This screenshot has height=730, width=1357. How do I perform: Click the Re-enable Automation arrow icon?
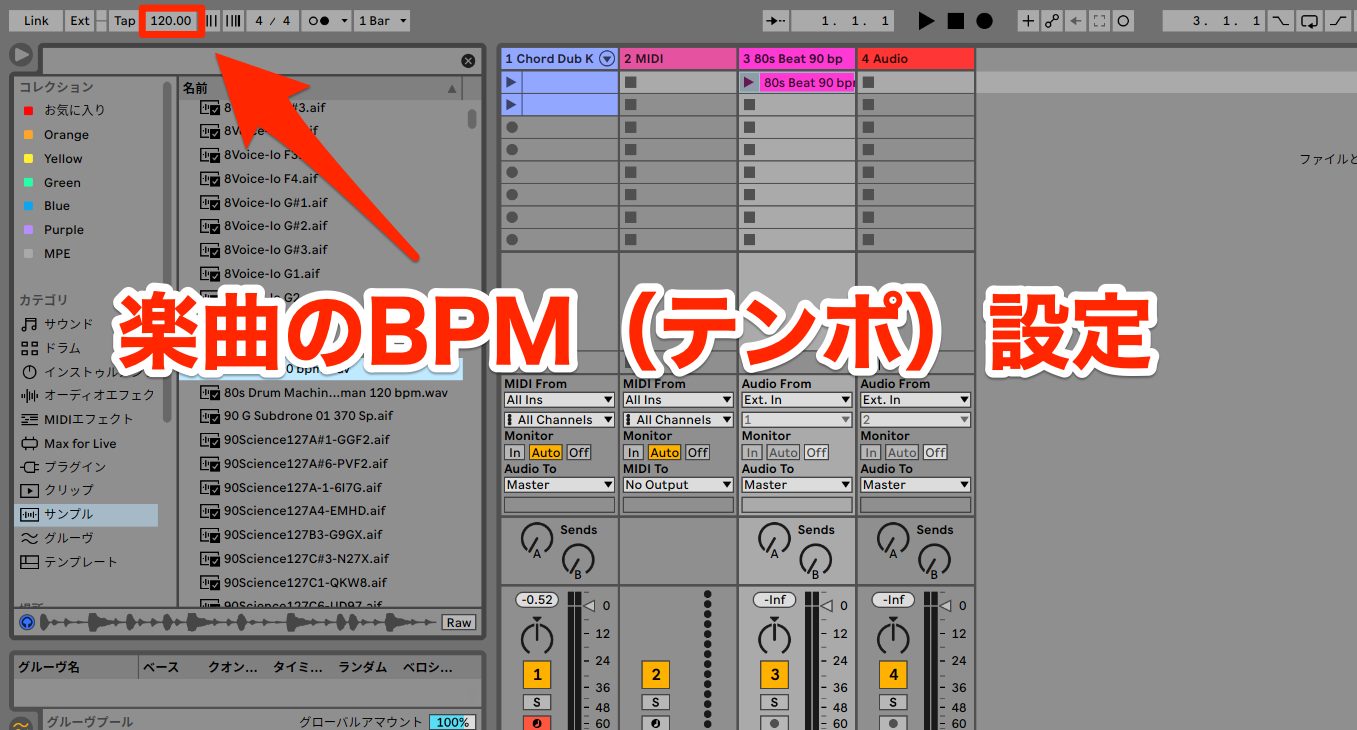pos(1076,20)
